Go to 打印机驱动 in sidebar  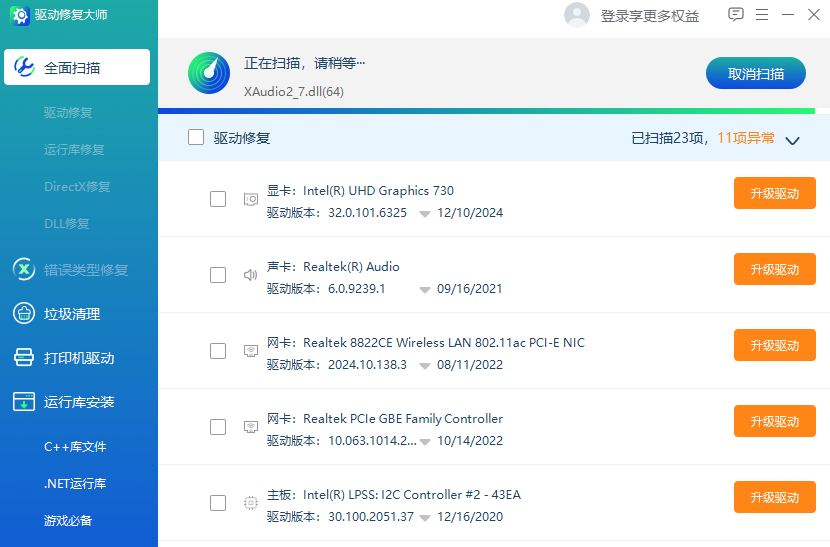tap(79, 358)
